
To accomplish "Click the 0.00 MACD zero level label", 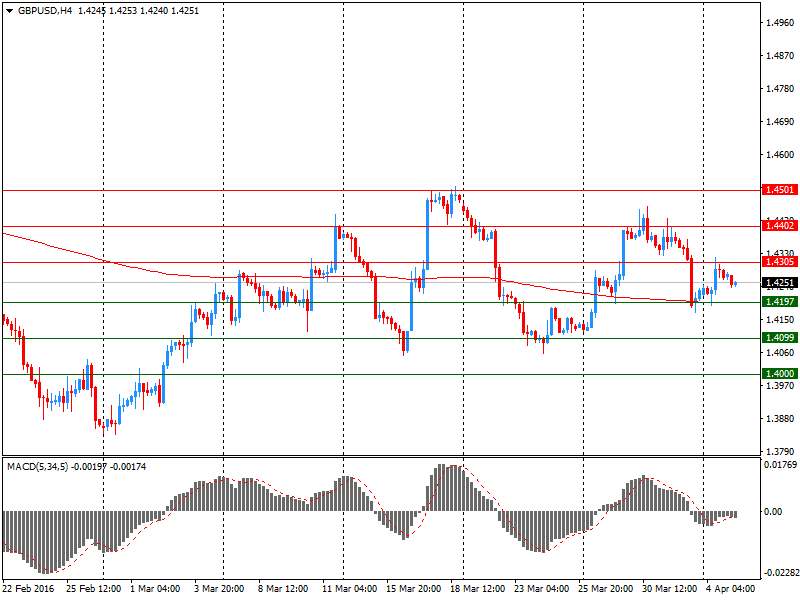I will [773, 511].
